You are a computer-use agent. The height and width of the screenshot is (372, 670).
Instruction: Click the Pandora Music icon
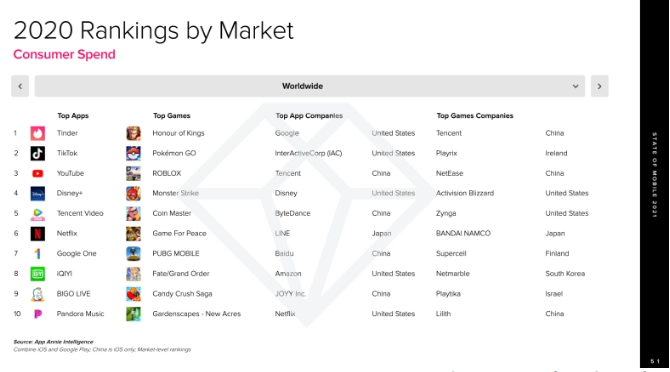38,314
